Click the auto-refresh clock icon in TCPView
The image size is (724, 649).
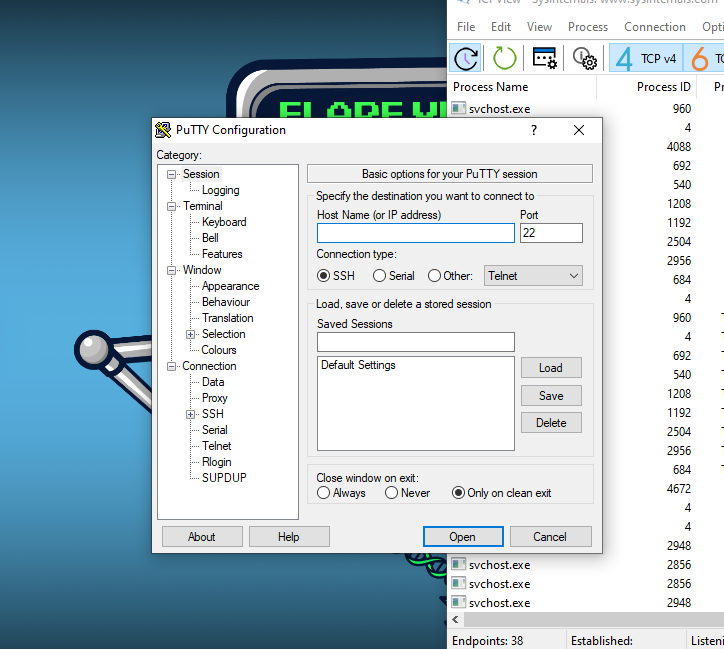pyautogui.click(x=466, y=58)
